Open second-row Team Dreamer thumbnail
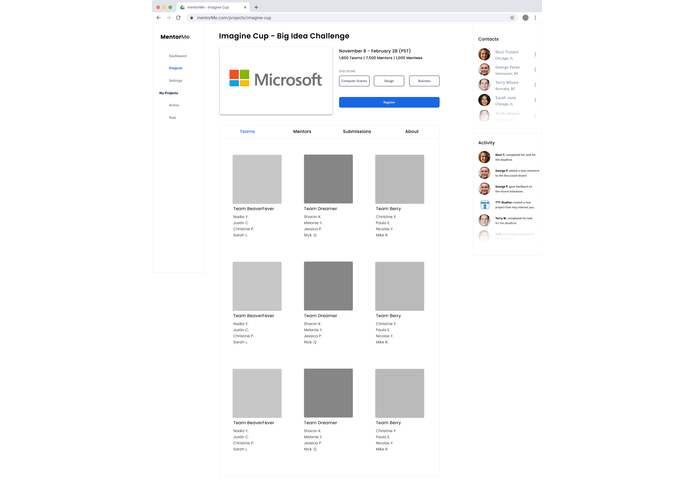 tap(328, 286)
